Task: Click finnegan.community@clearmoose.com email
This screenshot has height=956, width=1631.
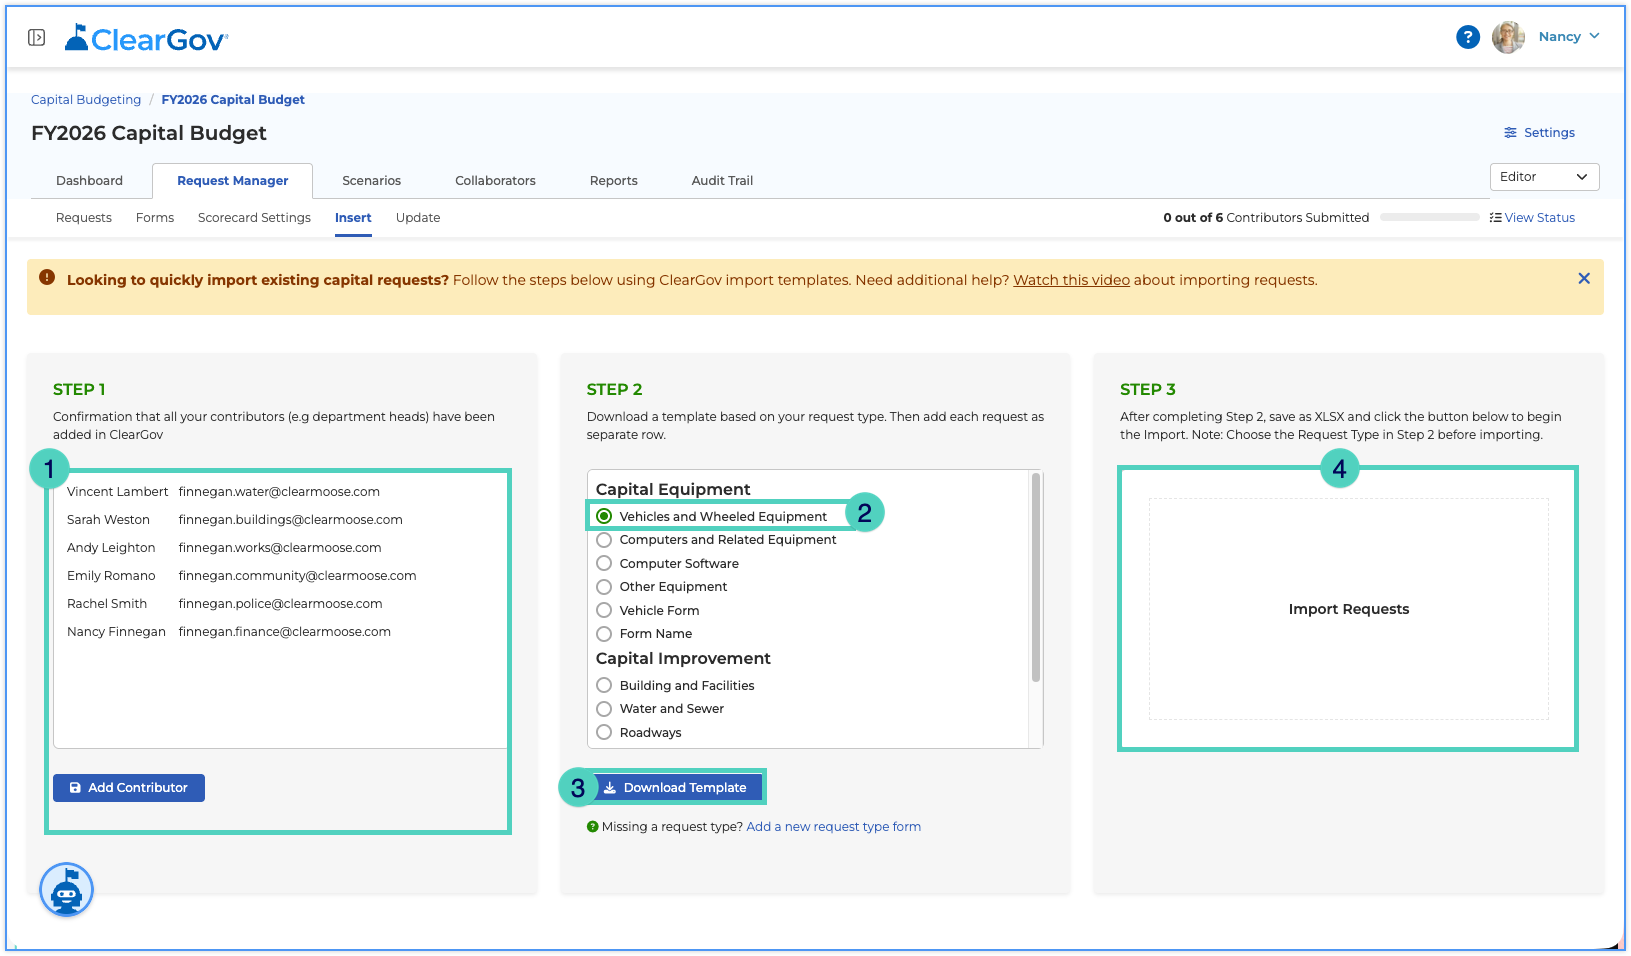Action: pyautogui.click(x=298, y=576)
